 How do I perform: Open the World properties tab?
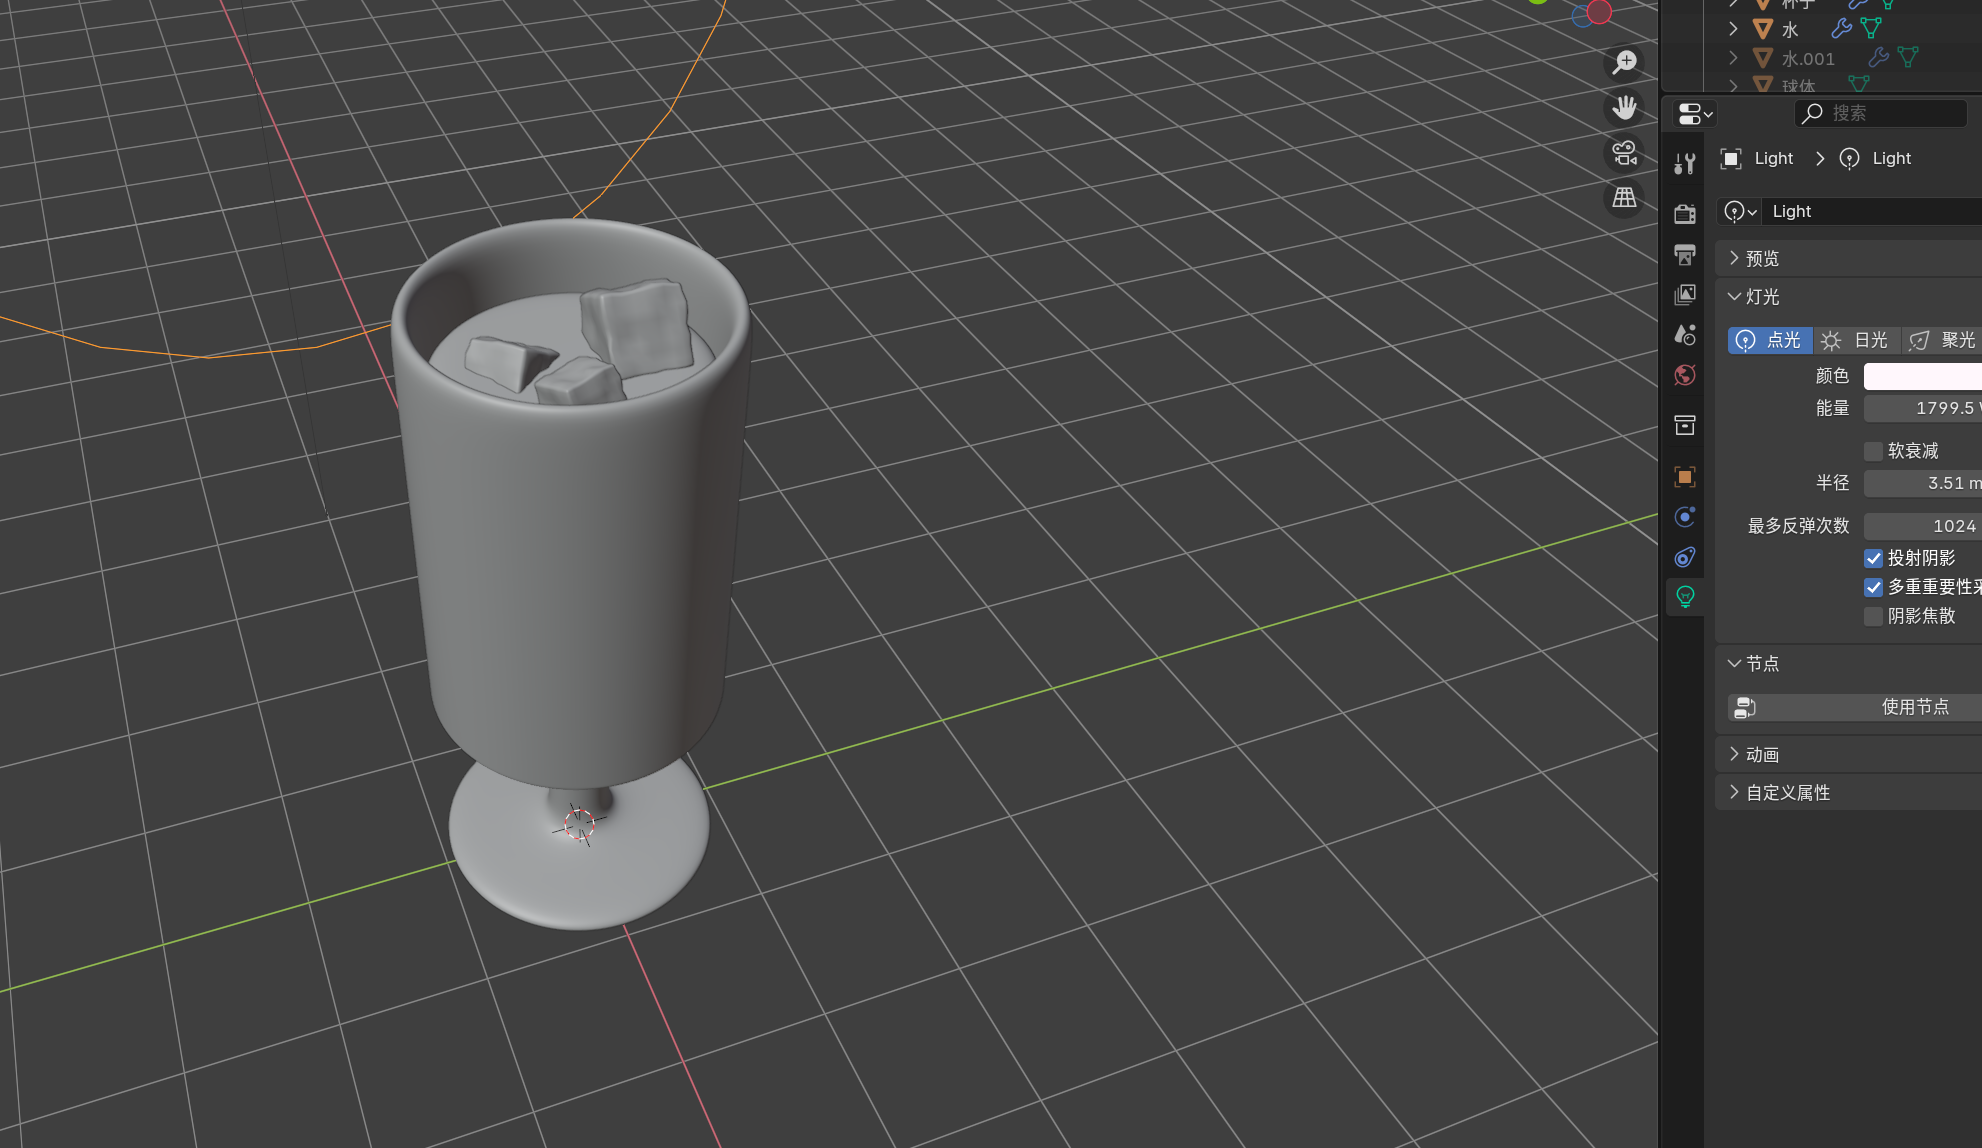(x=1685, y=375)
